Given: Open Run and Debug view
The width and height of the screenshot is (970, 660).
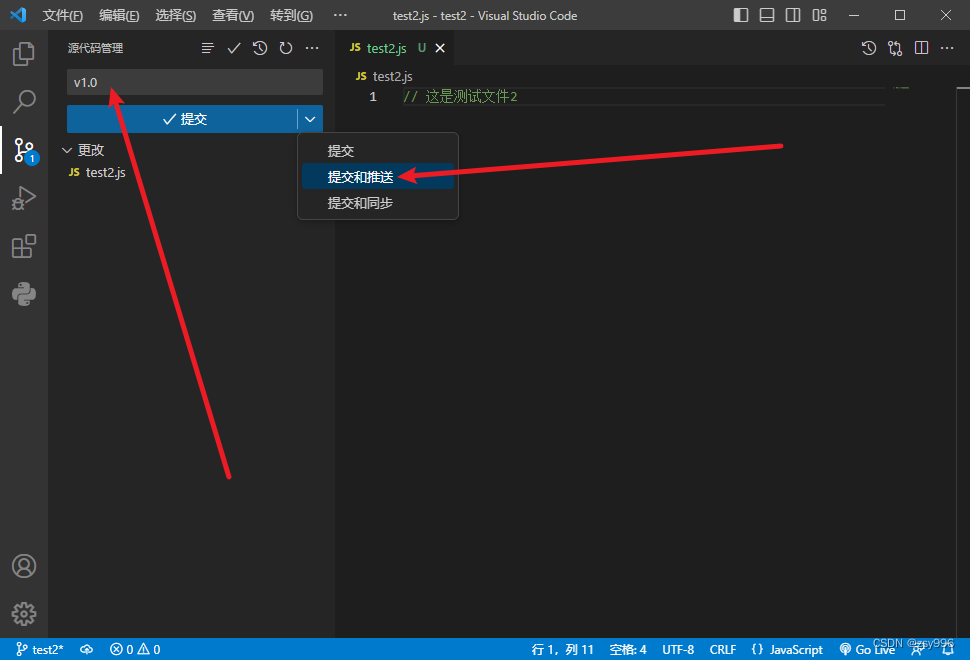Looking at the screenshot, I should [x=24, y=199].
